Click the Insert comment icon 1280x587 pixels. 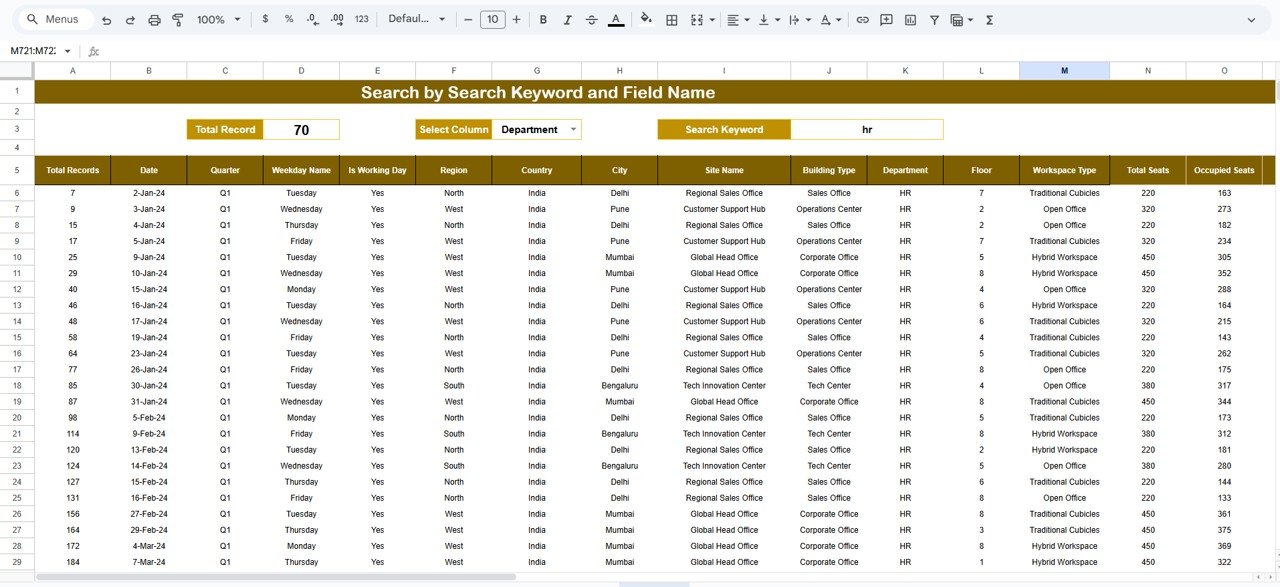click(x=886, y=19)
